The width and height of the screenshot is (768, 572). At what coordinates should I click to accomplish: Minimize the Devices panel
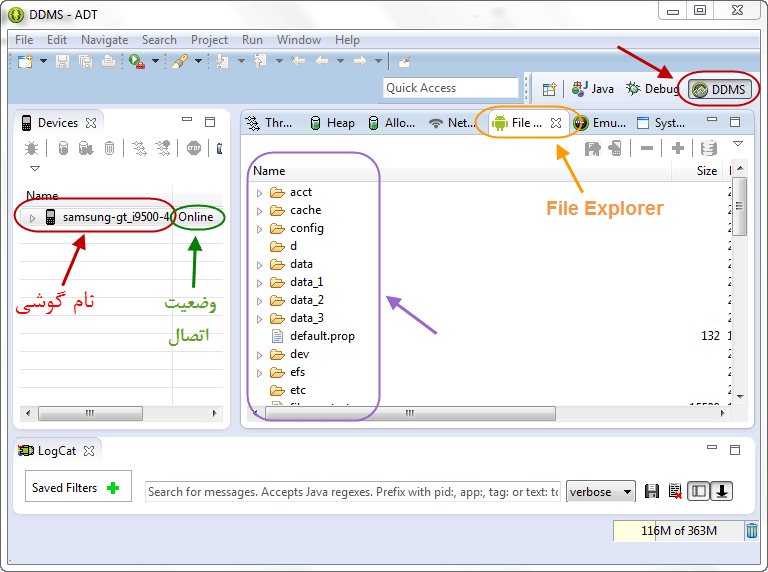[x=187, y=119]
